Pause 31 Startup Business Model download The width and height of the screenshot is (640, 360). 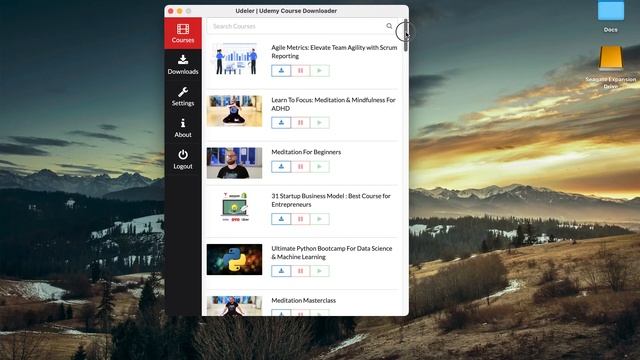(300, 219)
